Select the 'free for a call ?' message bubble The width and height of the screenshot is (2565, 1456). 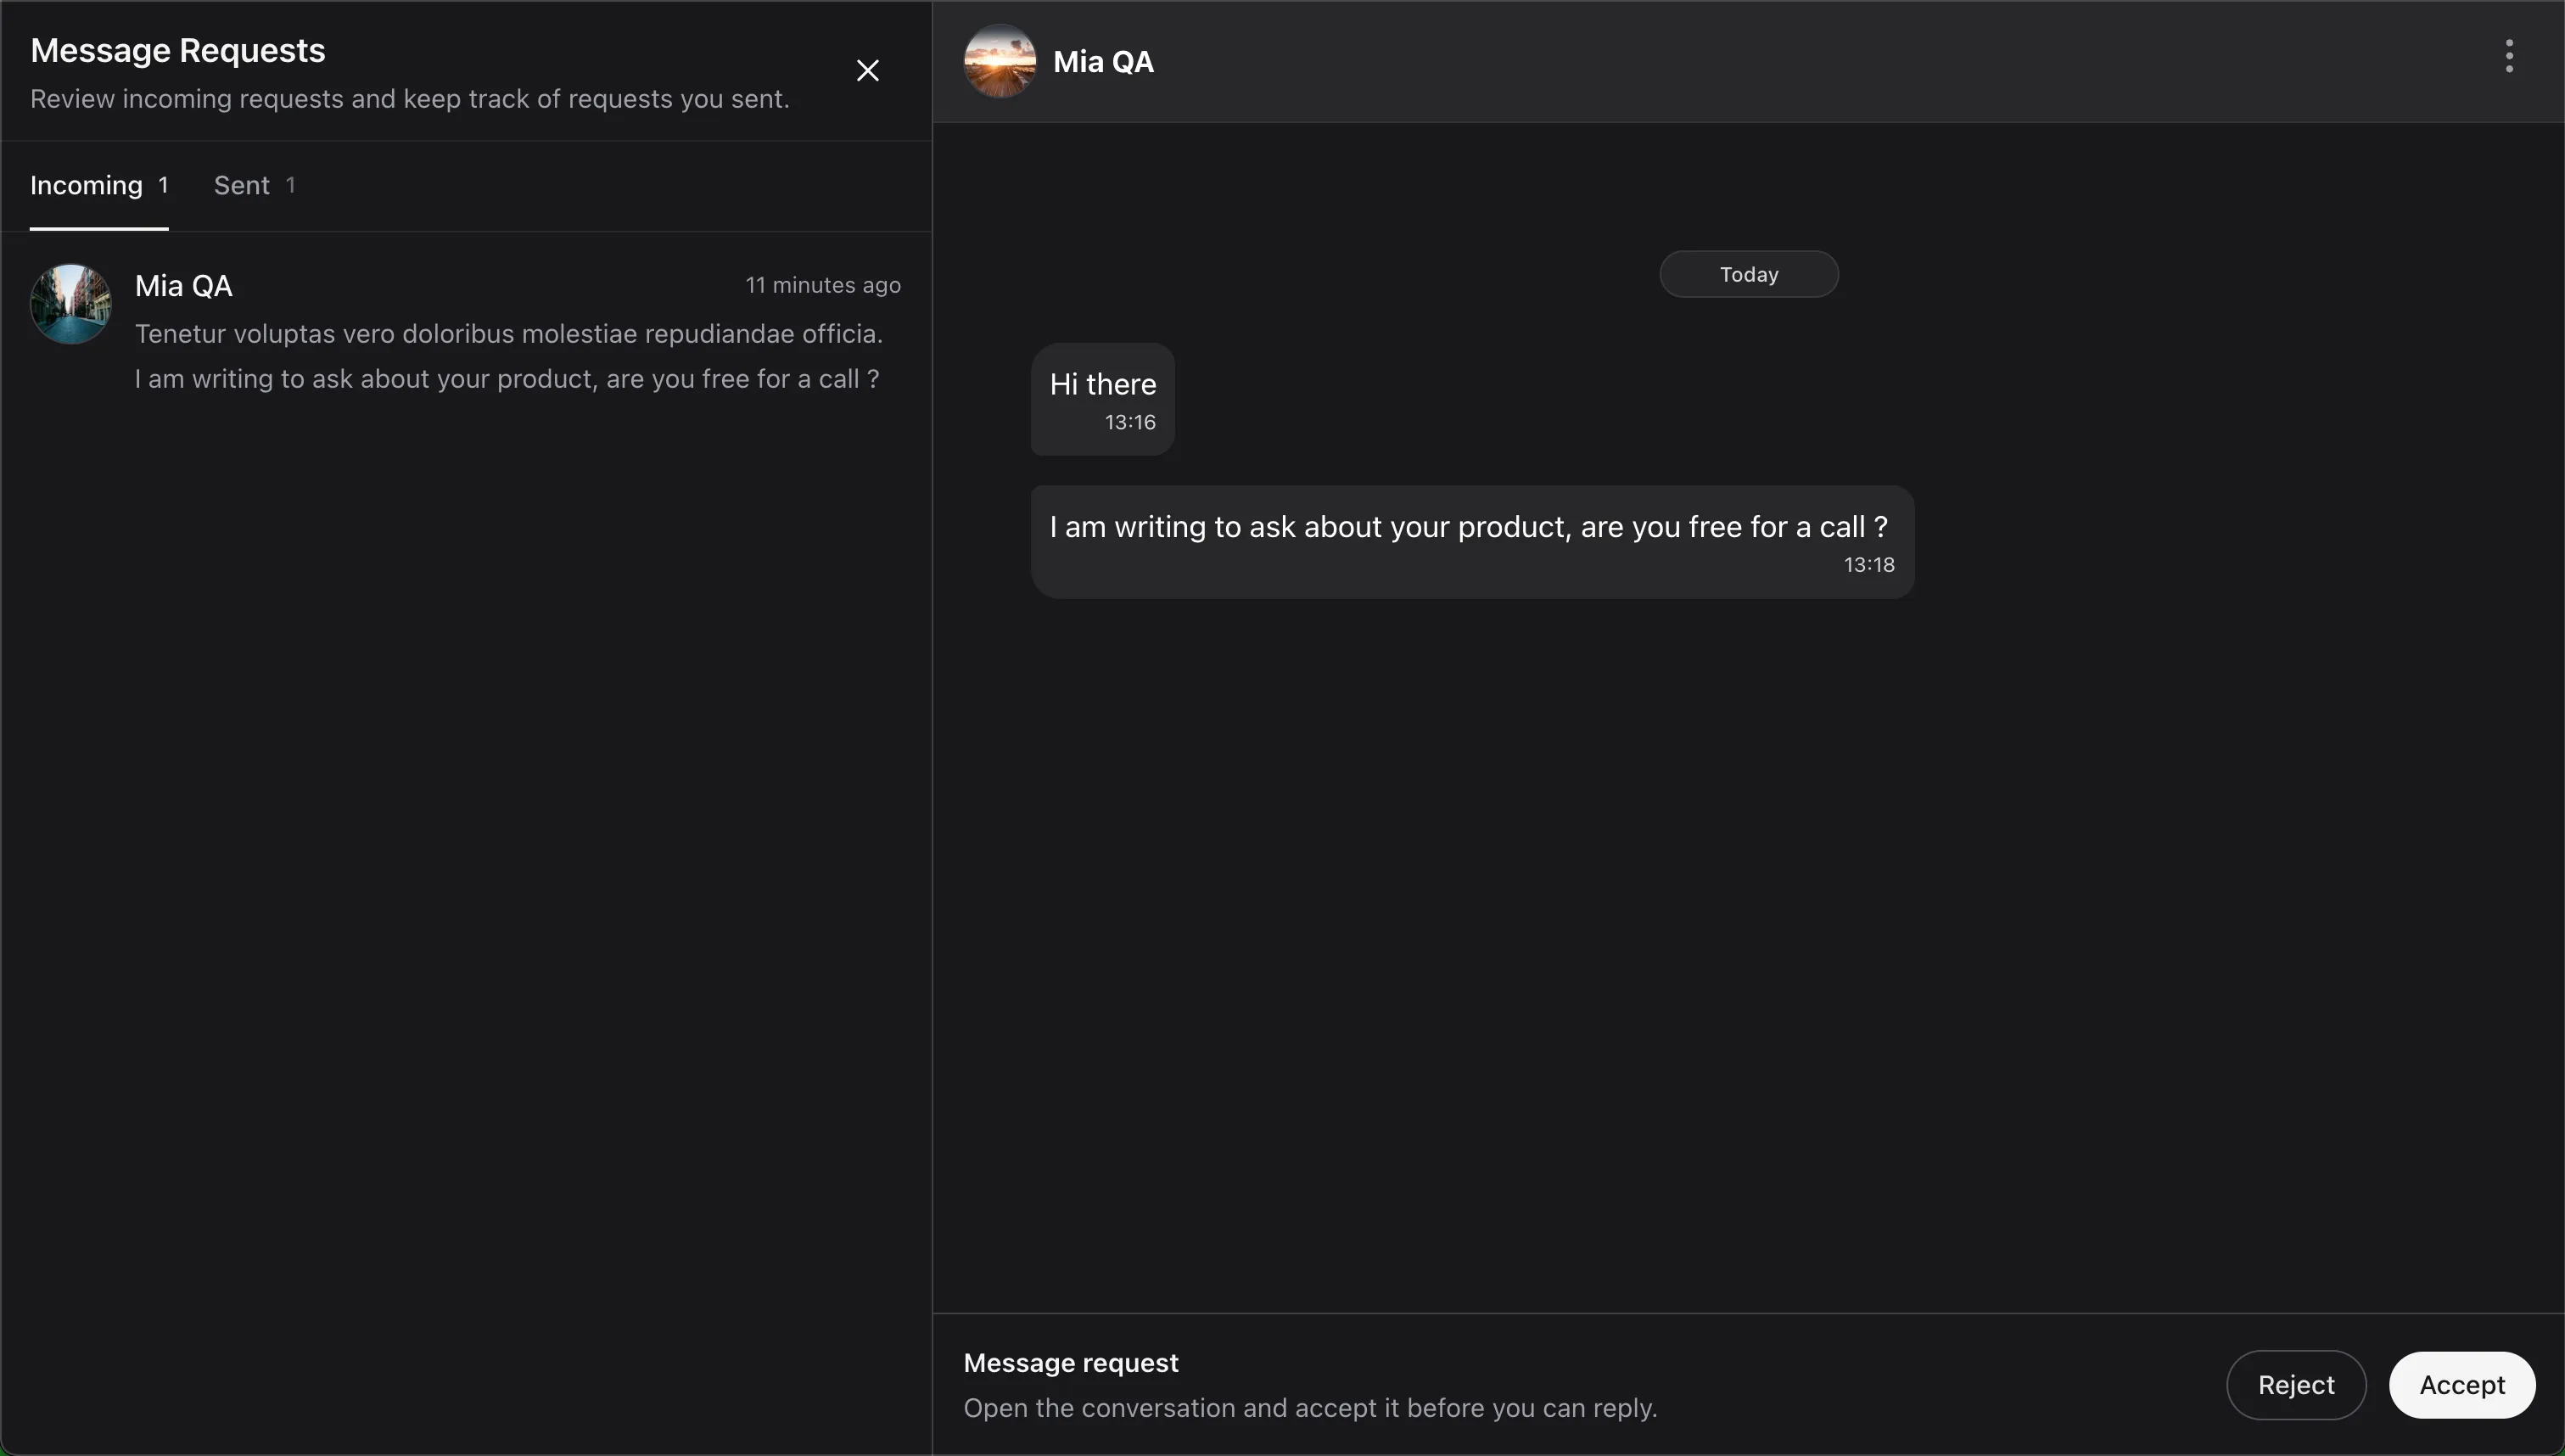[x=1472, y=542]
